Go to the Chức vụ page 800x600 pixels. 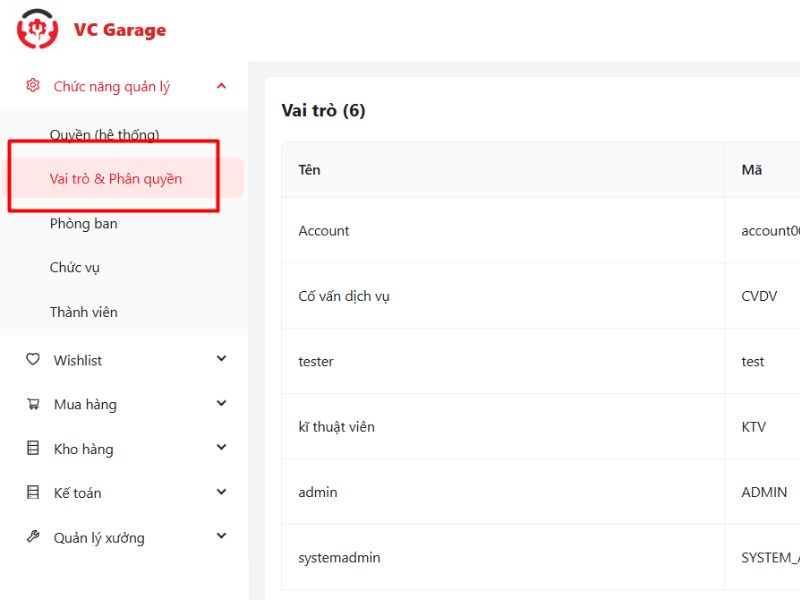[75, 268]
